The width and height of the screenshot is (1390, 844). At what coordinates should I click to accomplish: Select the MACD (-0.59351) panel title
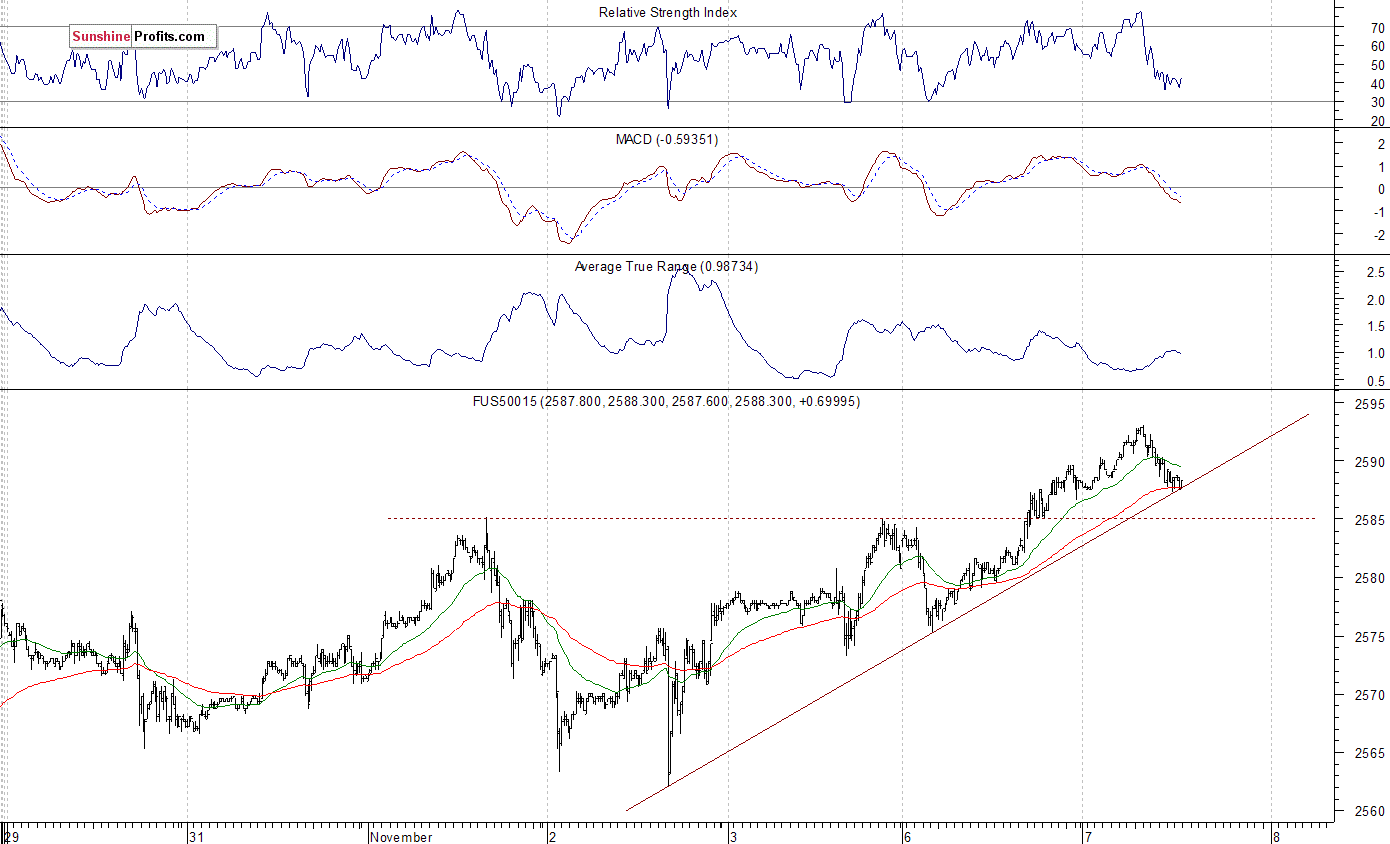667,139
